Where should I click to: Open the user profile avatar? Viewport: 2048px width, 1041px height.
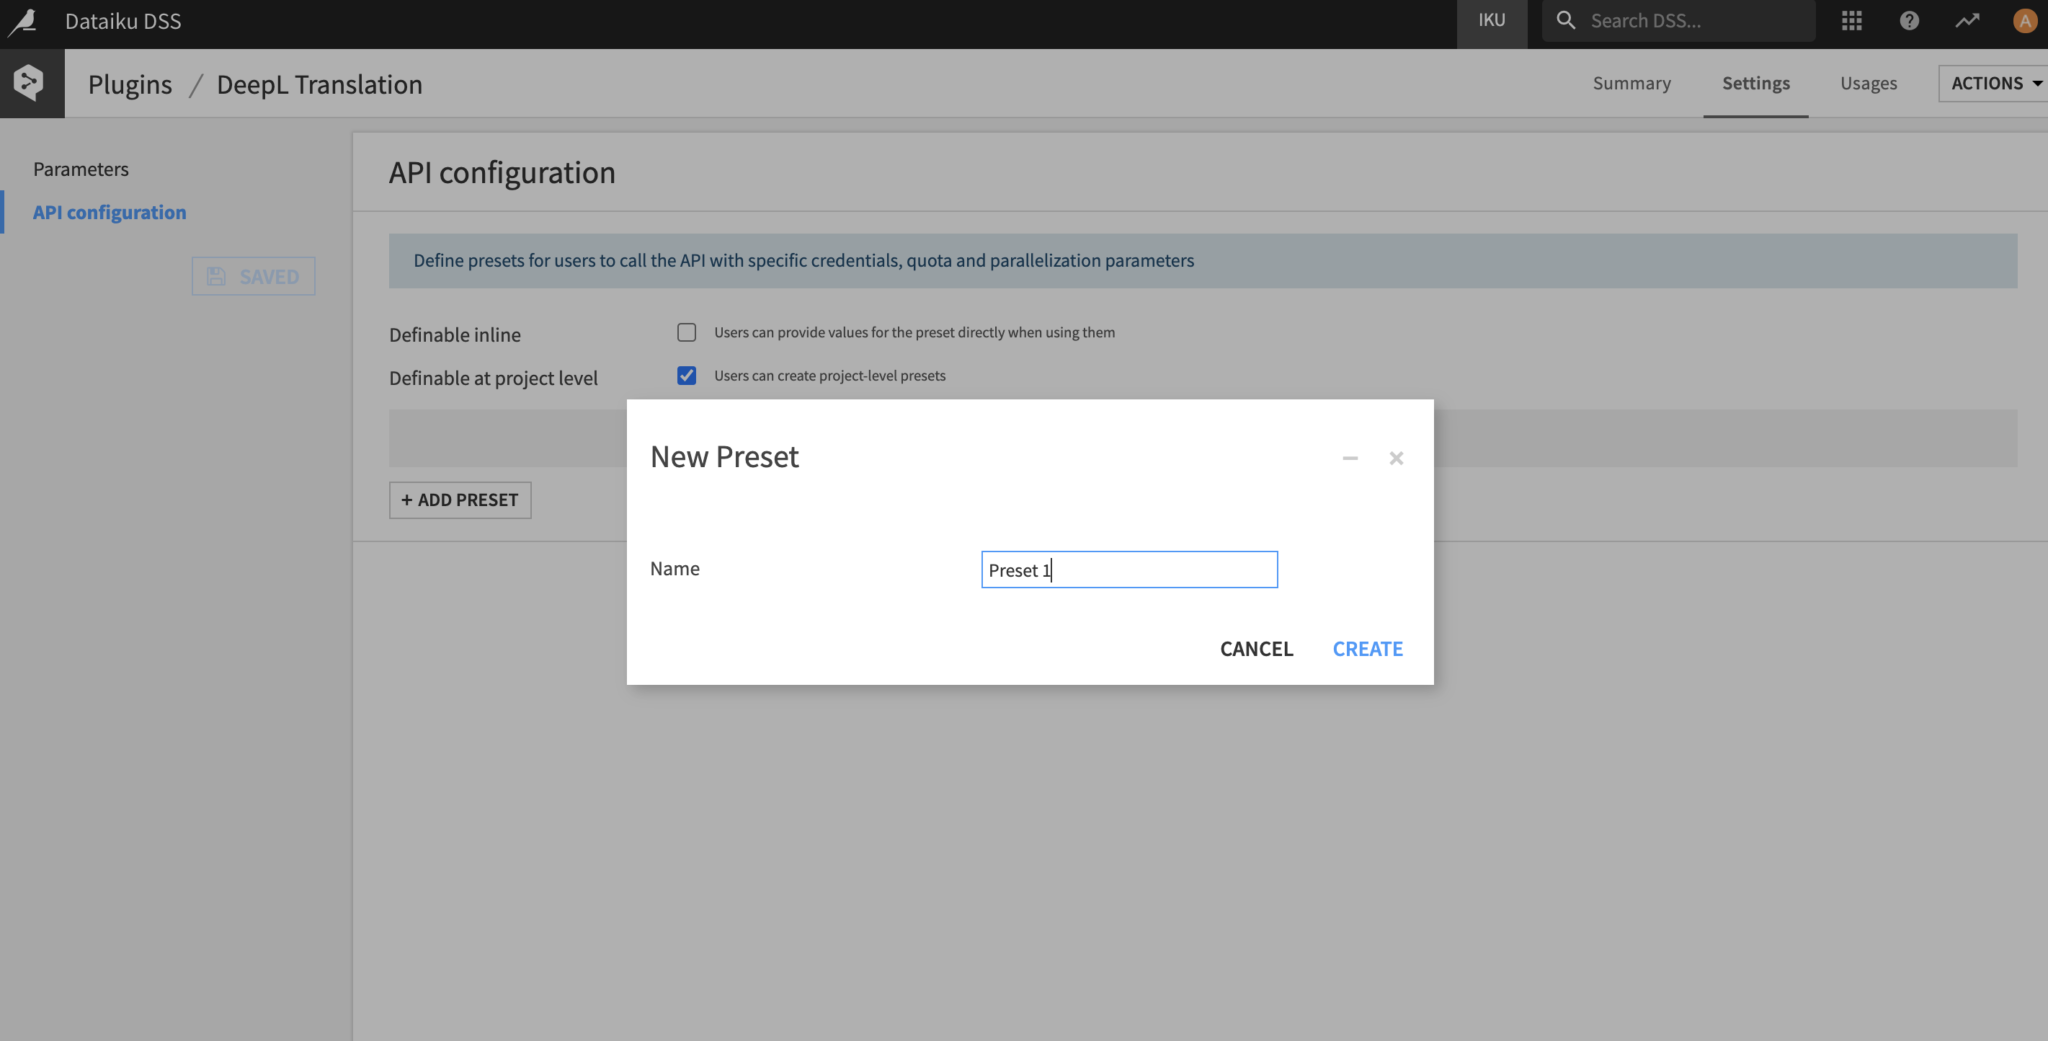[x=2024, y=21]
